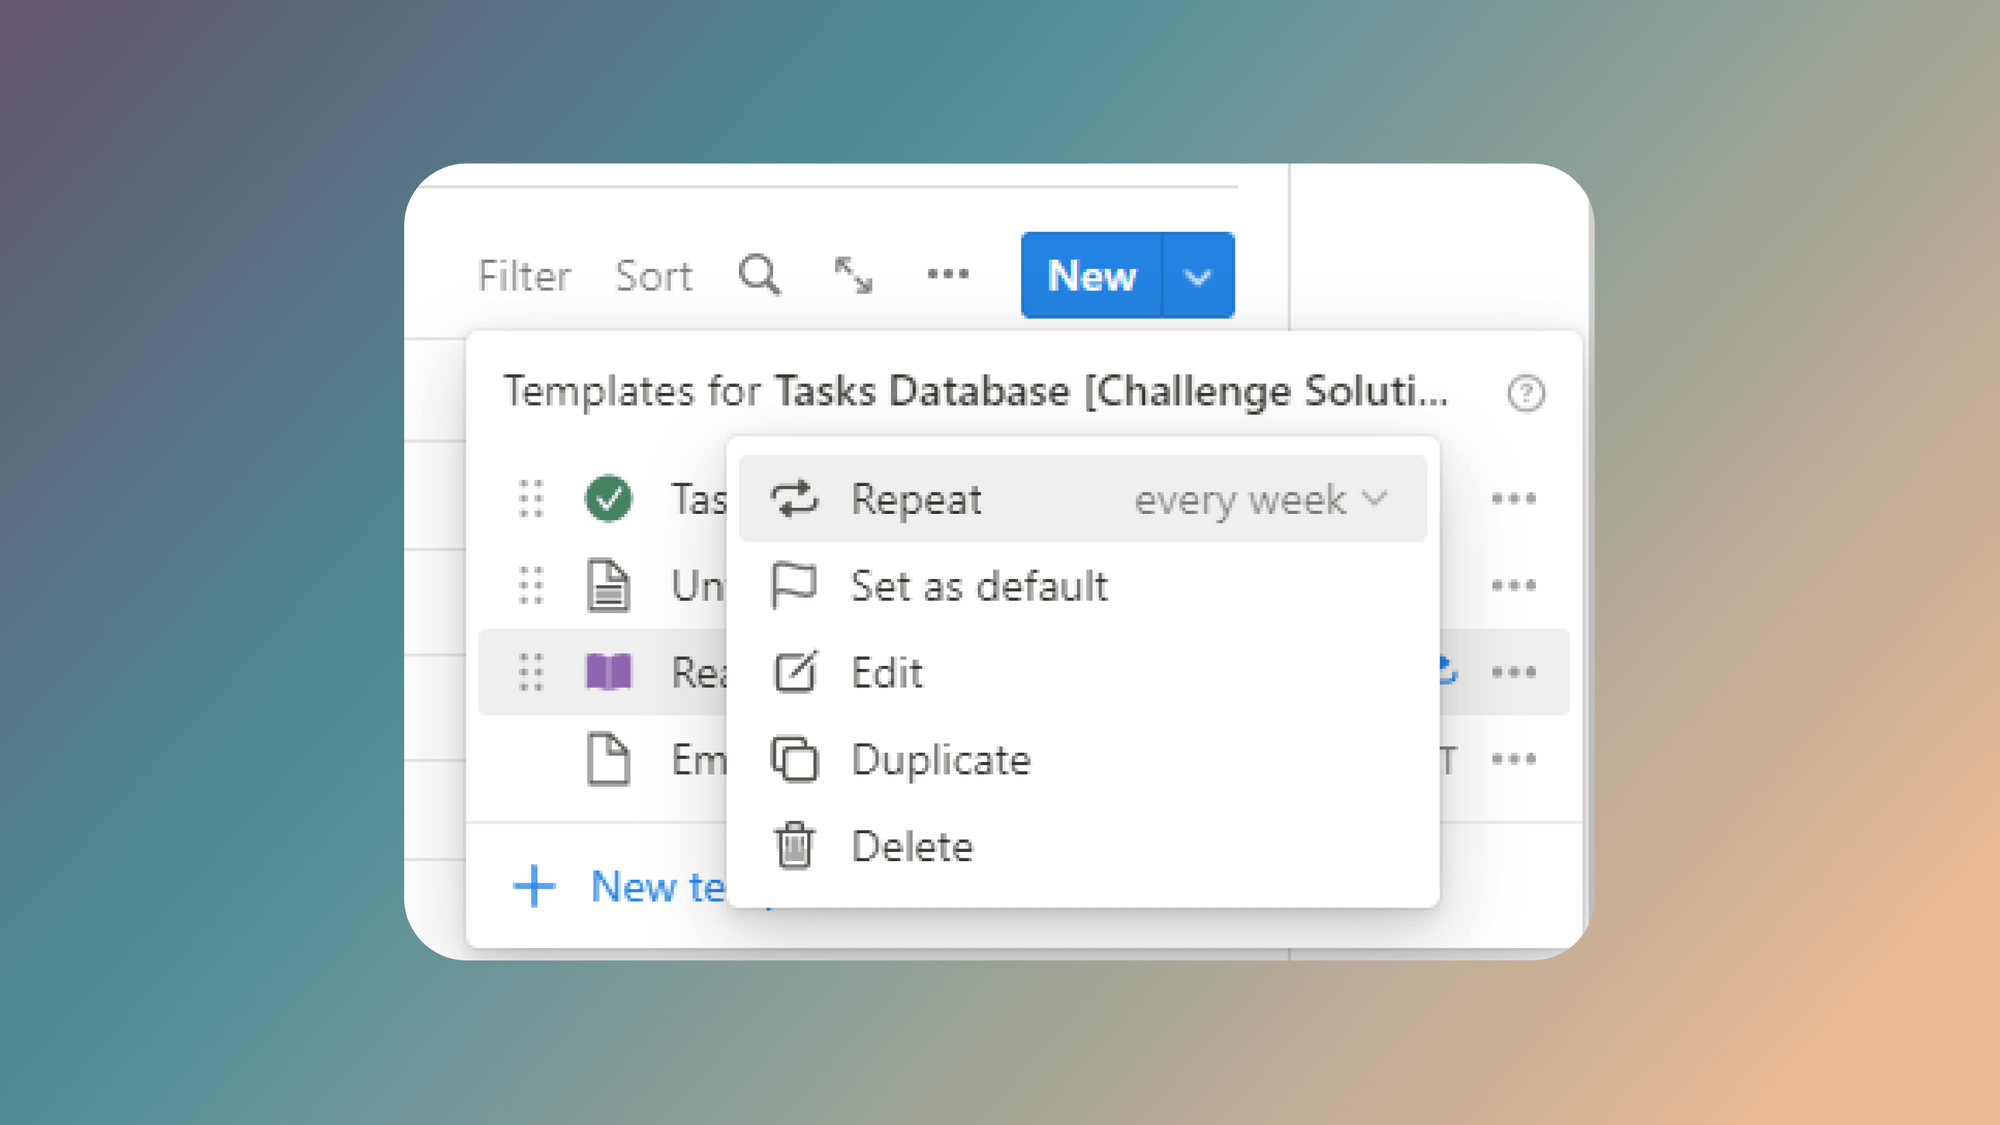Select the purple book Reading template icon
This screenshot has height=1125, width=2000.
609,672
